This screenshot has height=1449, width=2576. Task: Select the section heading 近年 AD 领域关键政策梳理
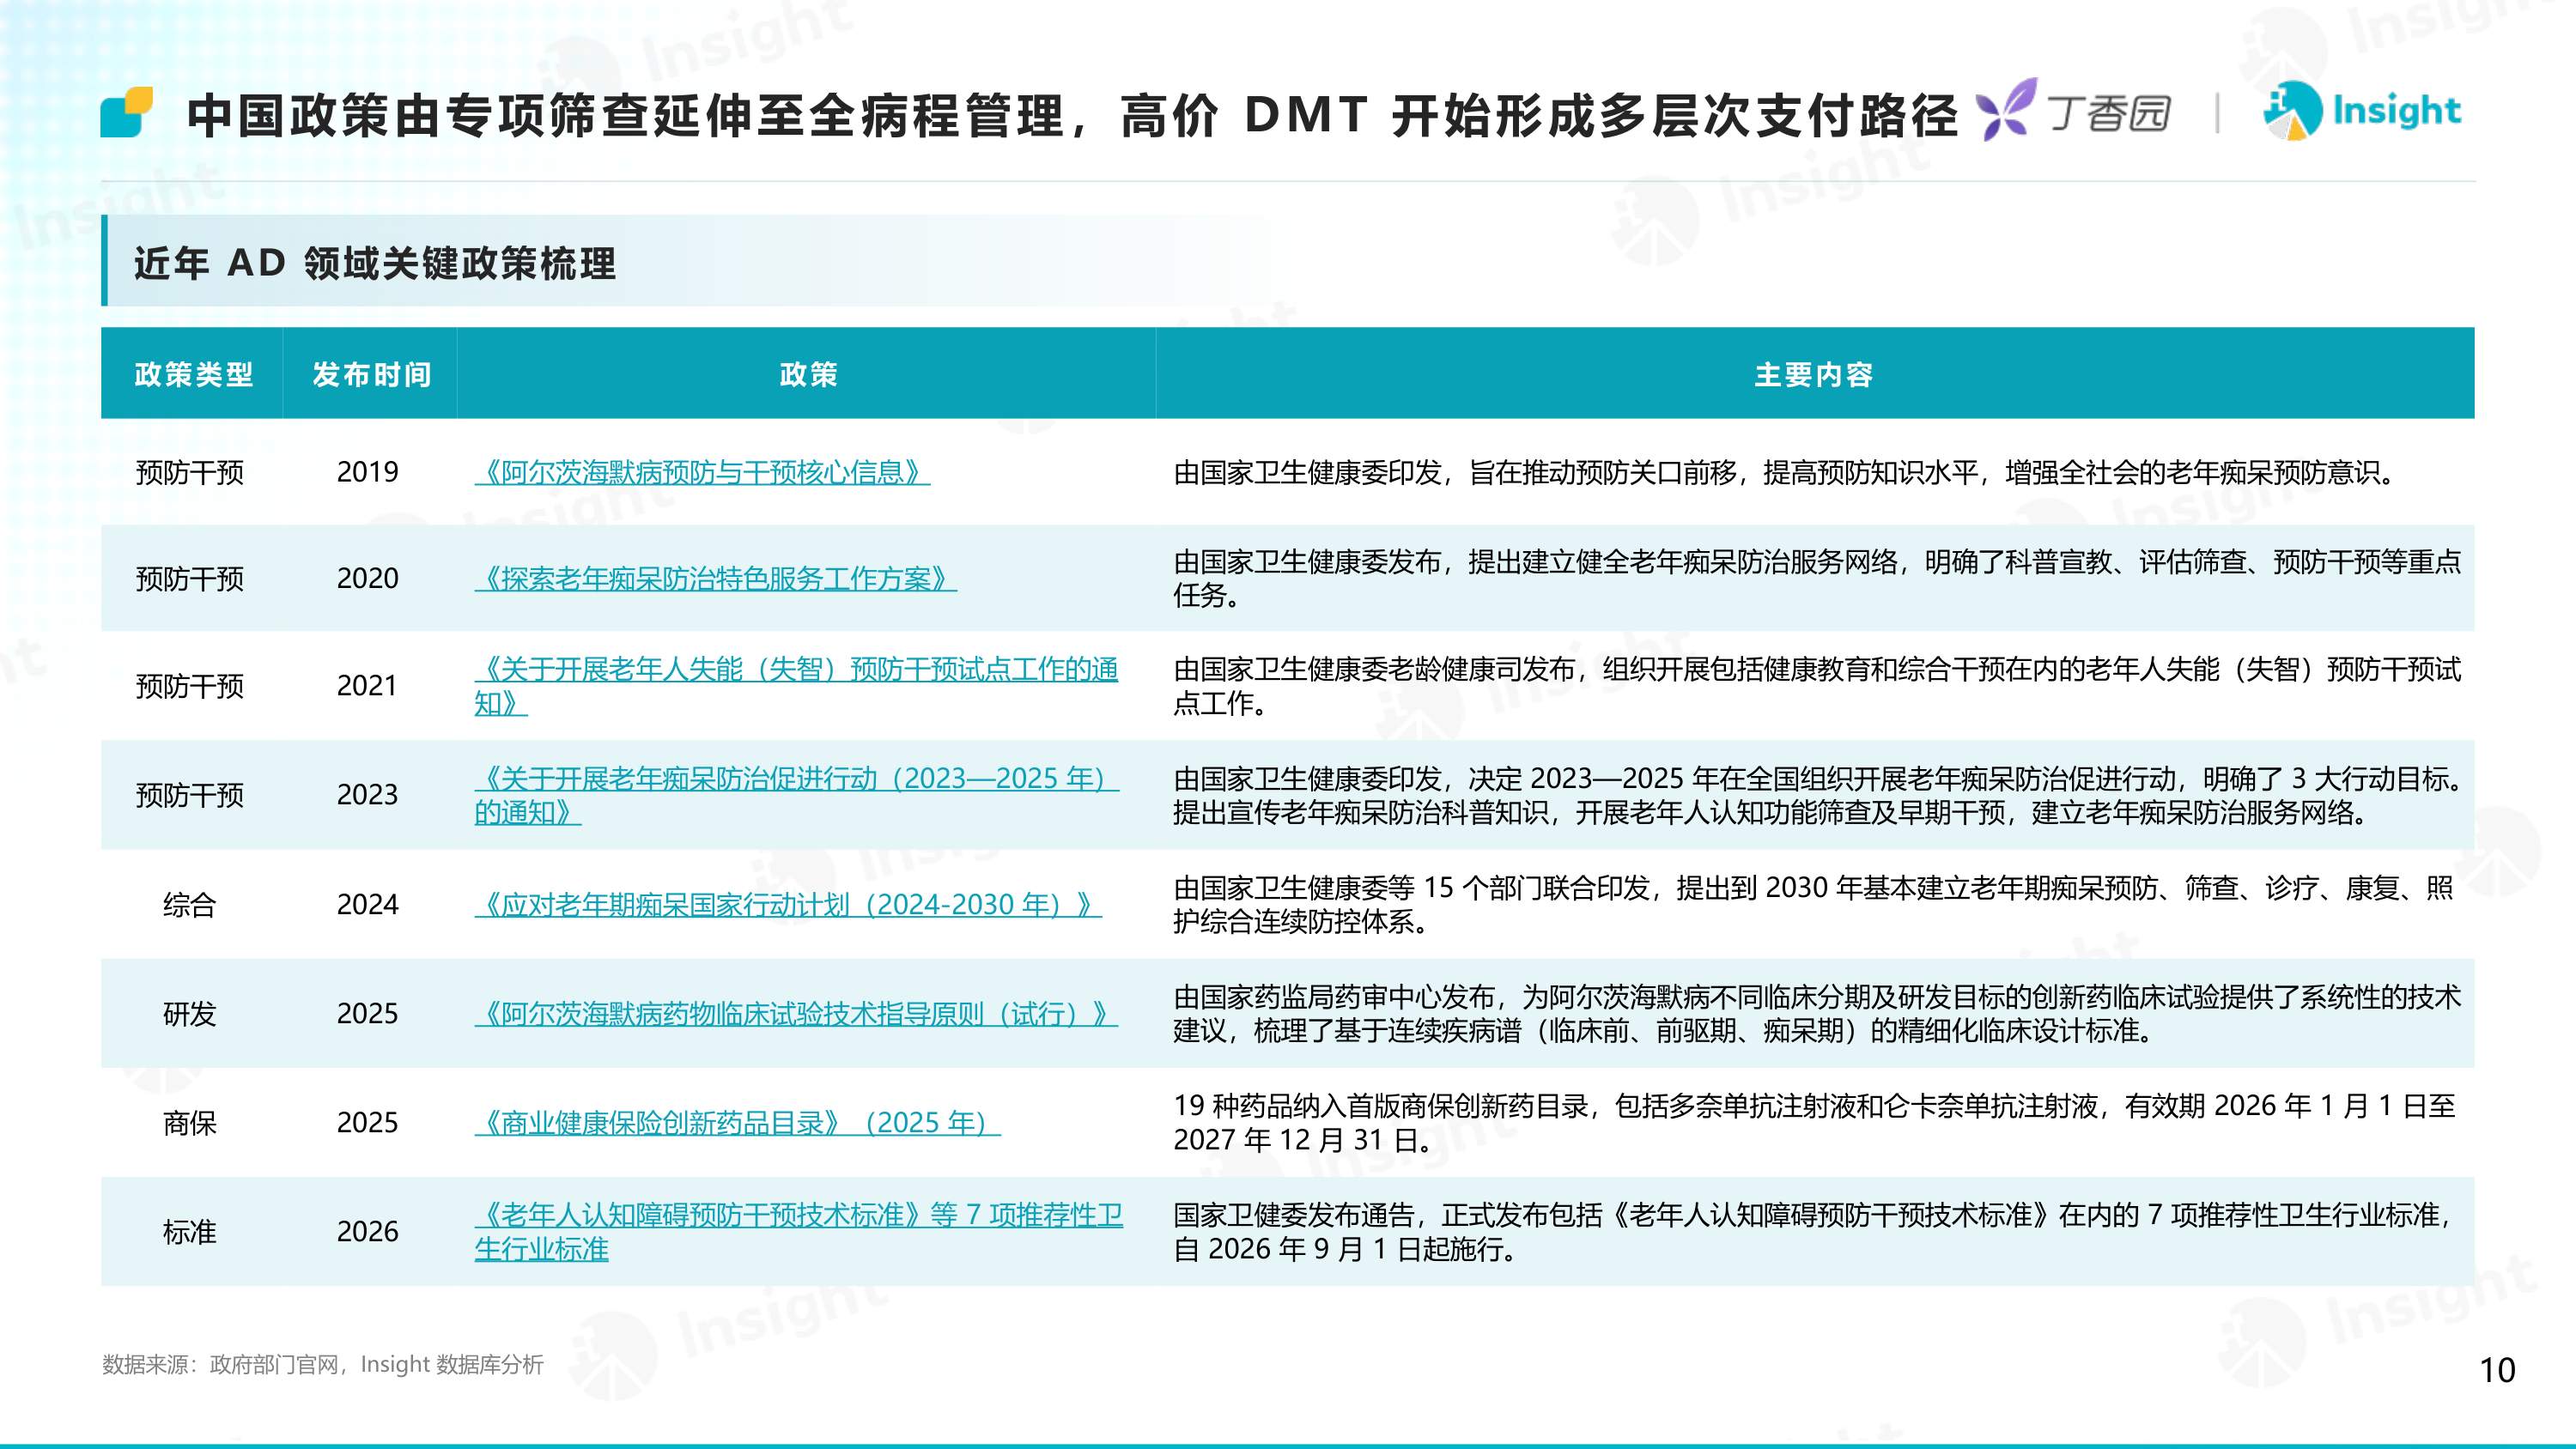375,263
